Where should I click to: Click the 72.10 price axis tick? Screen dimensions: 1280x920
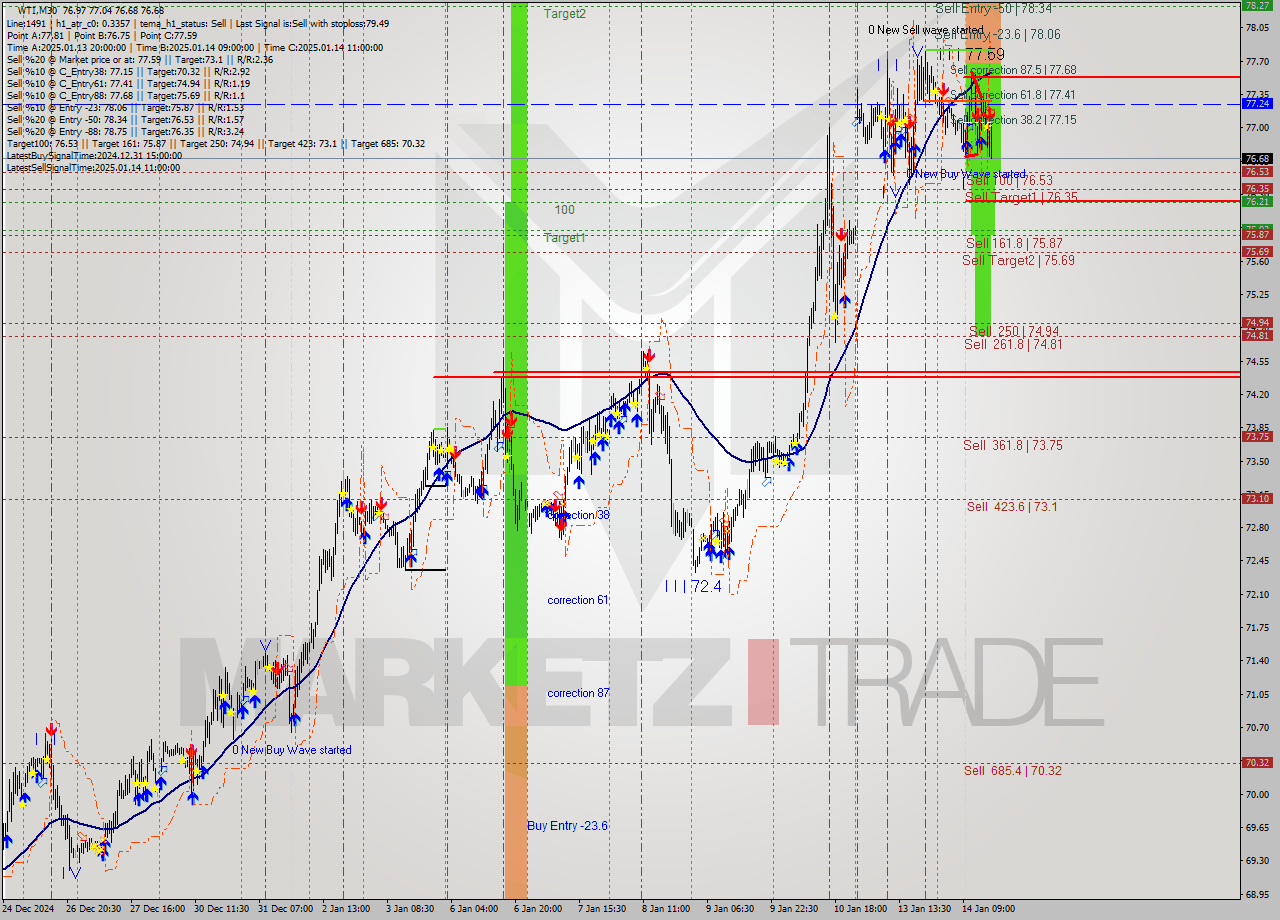[1258, 594]
